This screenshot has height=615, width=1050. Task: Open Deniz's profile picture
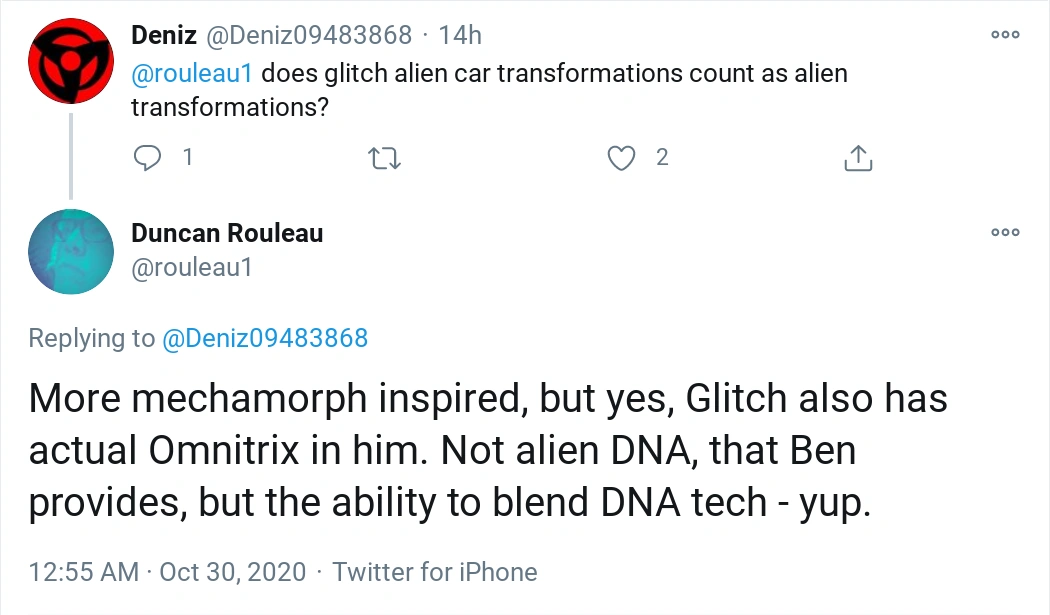(x=69, y=60)
